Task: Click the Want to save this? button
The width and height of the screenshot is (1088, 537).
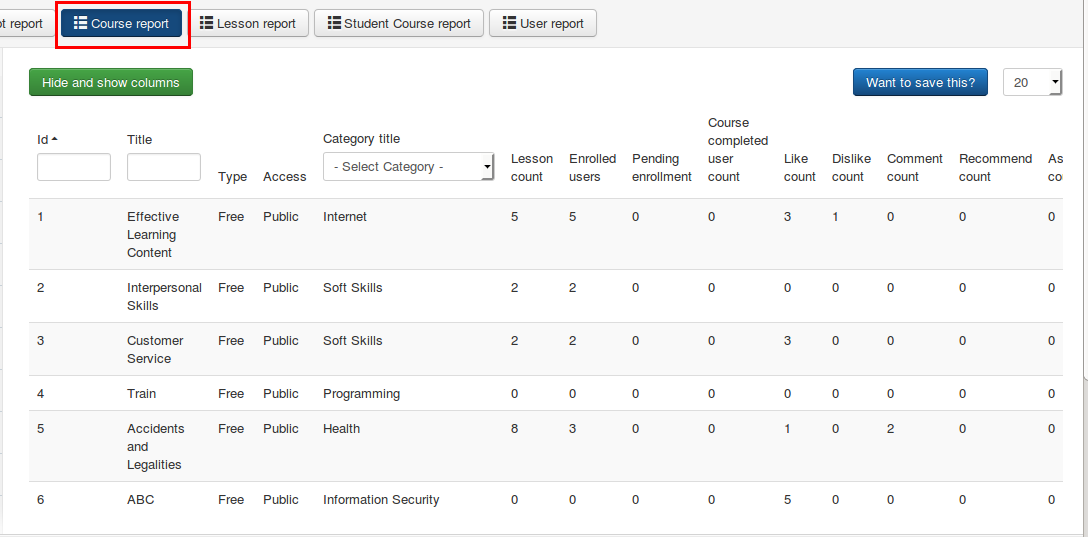Action: tap(920, 82)
